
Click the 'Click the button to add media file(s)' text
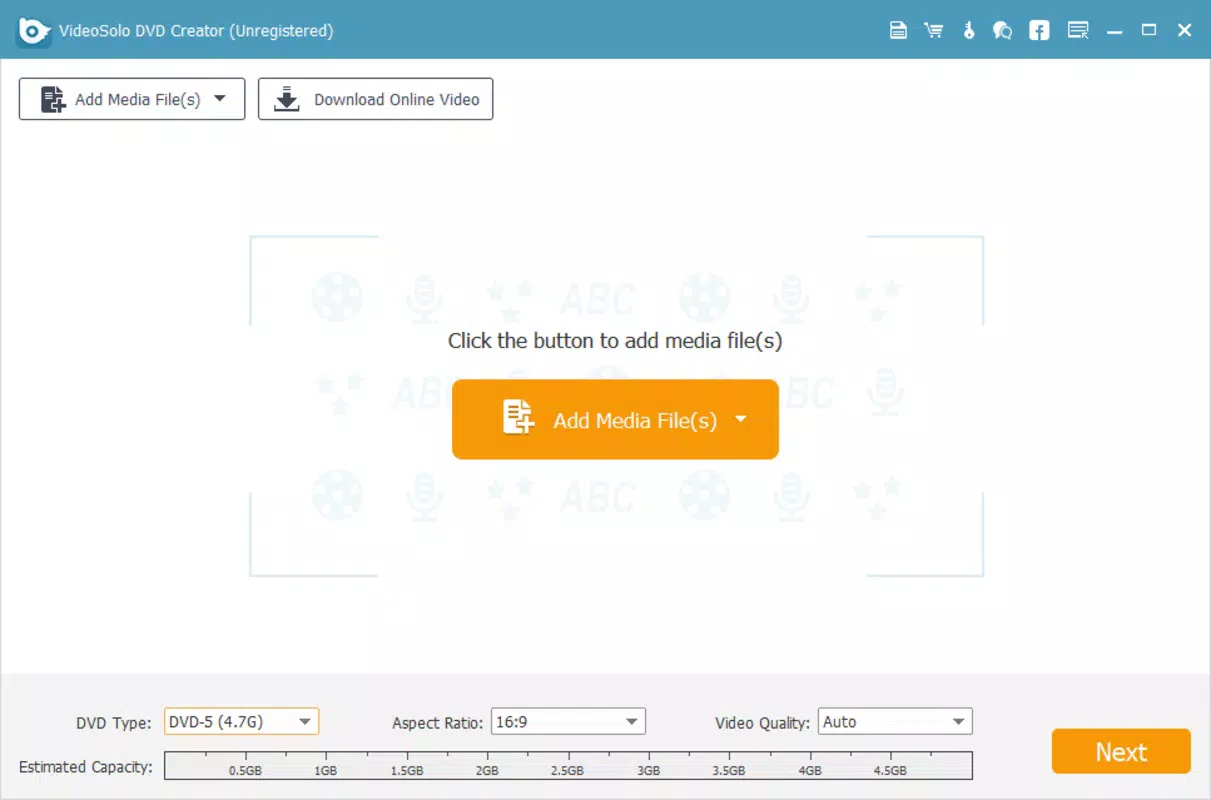tap(615, 341)
